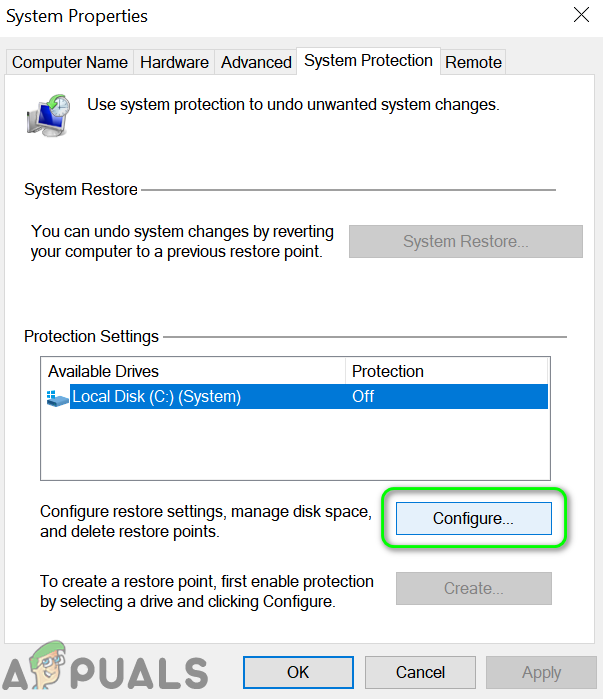This screenshot has width=603, height=699.
Task: Click the System Restore... button
Action: [465, 241]
